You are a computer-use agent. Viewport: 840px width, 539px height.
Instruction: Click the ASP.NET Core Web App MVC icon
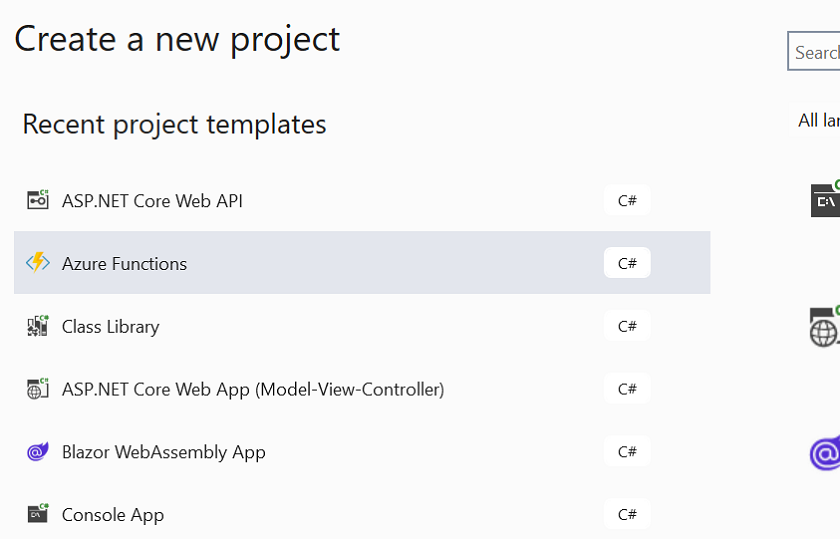38,388
